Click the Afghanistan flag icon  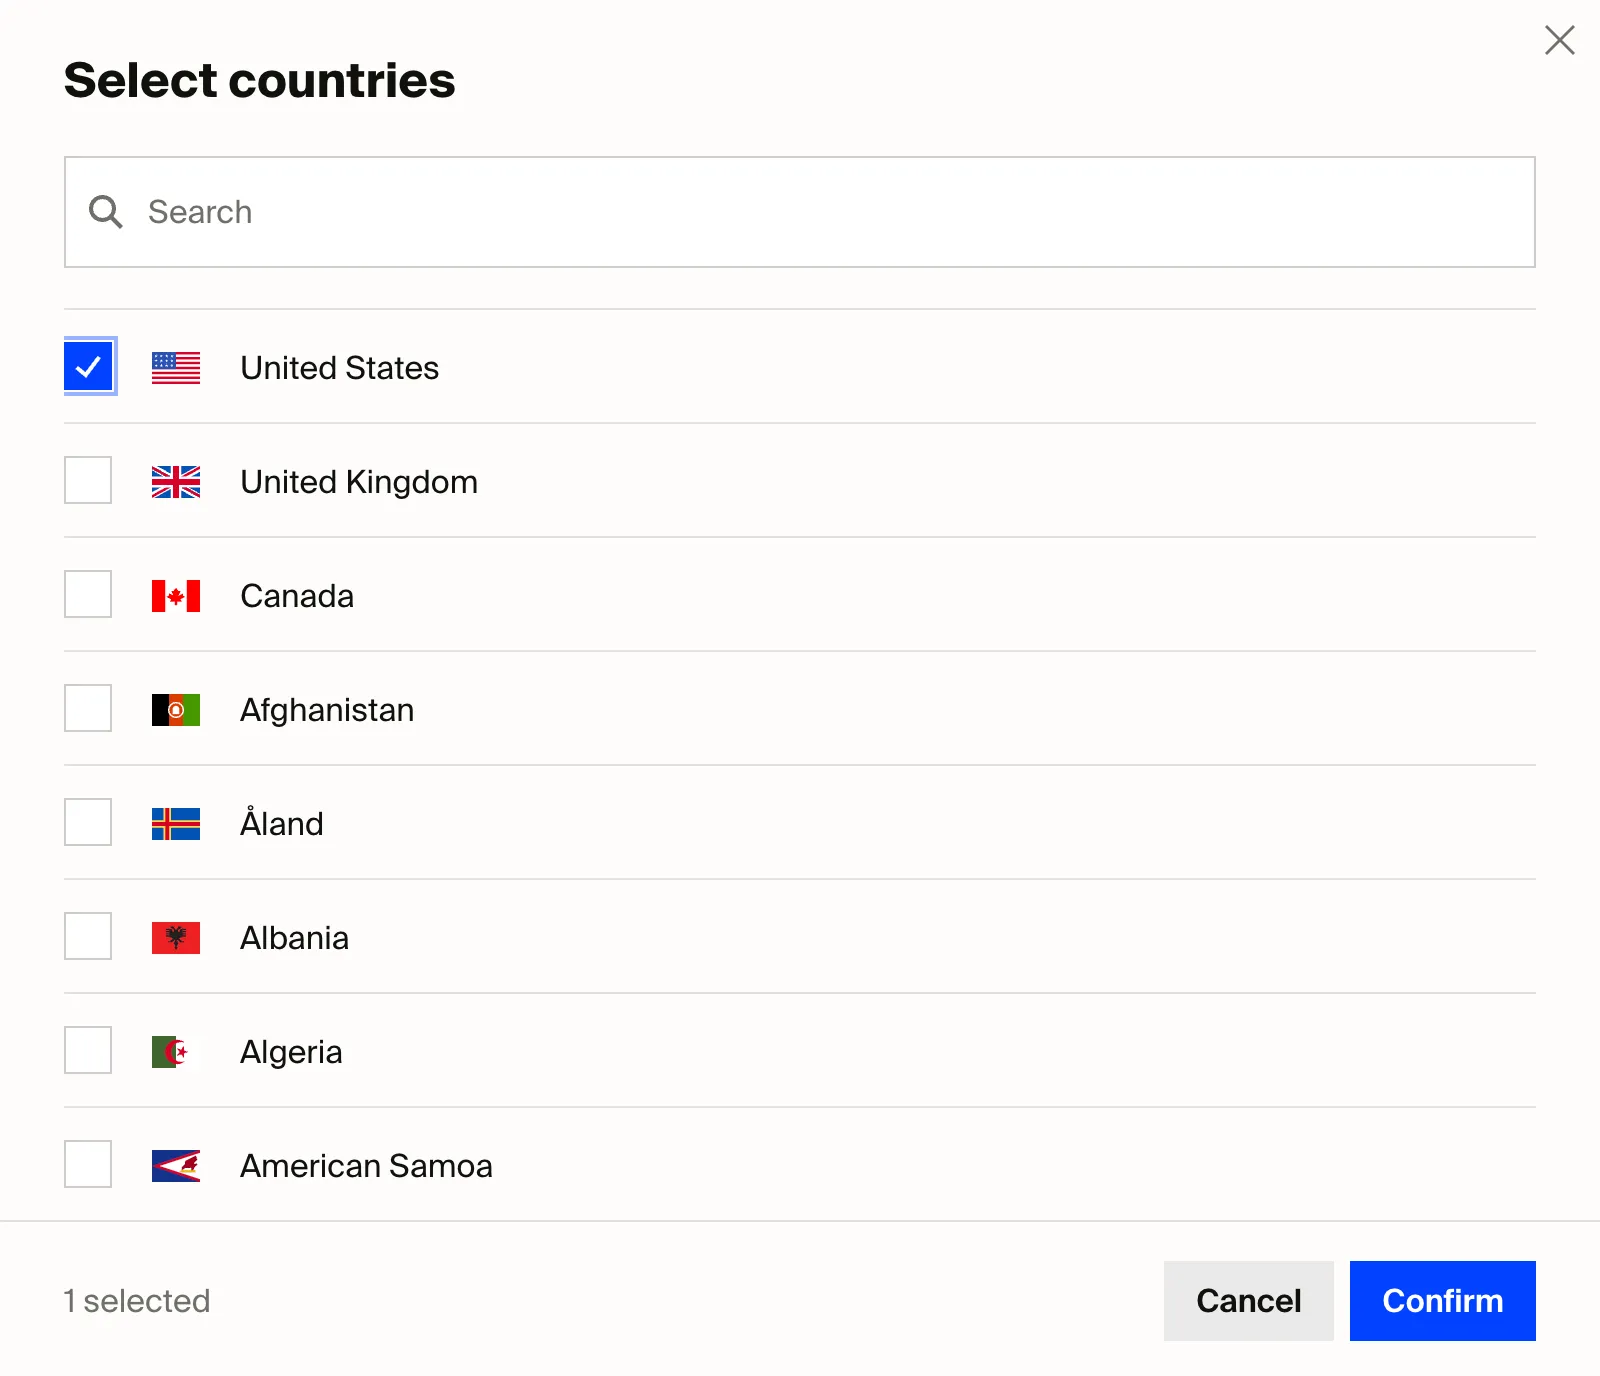[176, 709]
